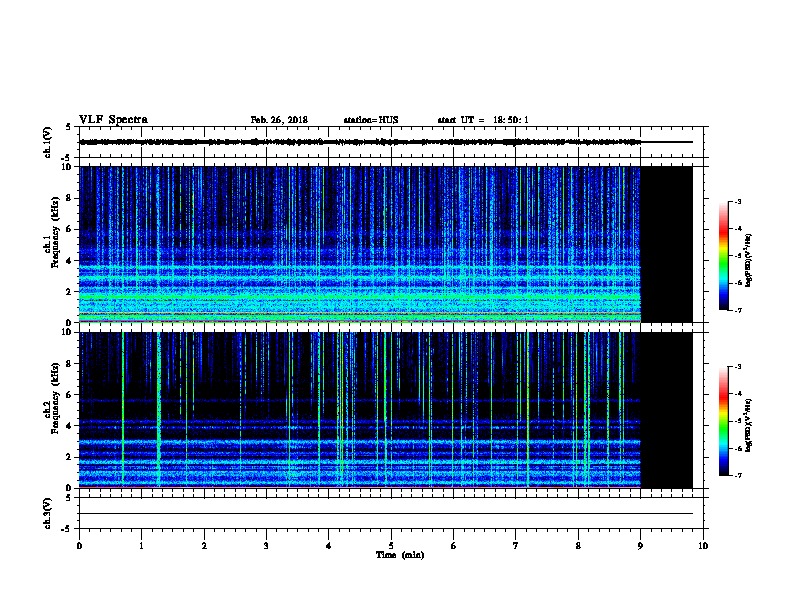Click time axis tick label "7"
792x612 pixels.
pos(516,546)
